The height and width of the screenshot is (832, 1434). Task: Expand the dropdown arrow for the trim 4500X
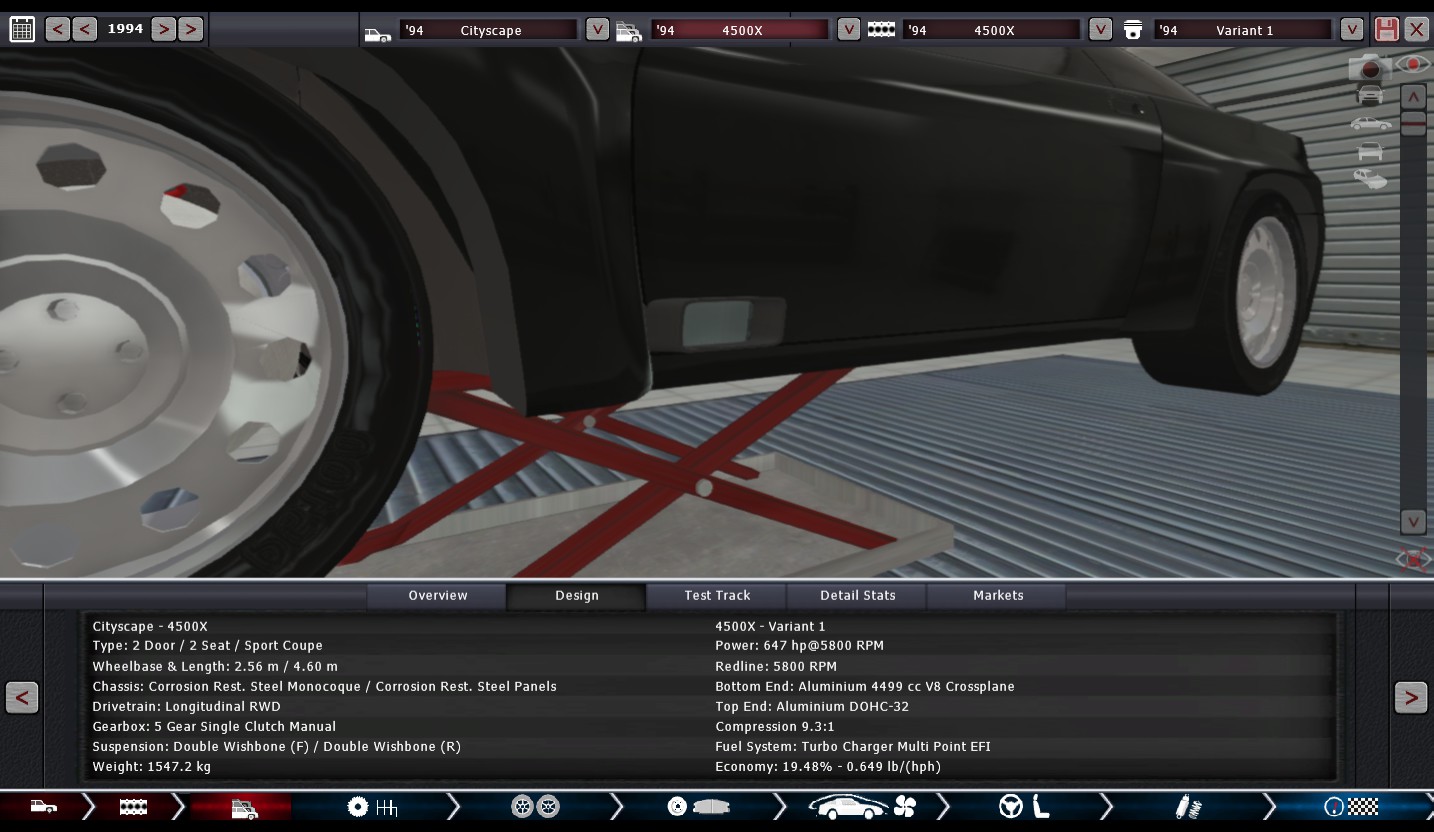coord(849,29)
